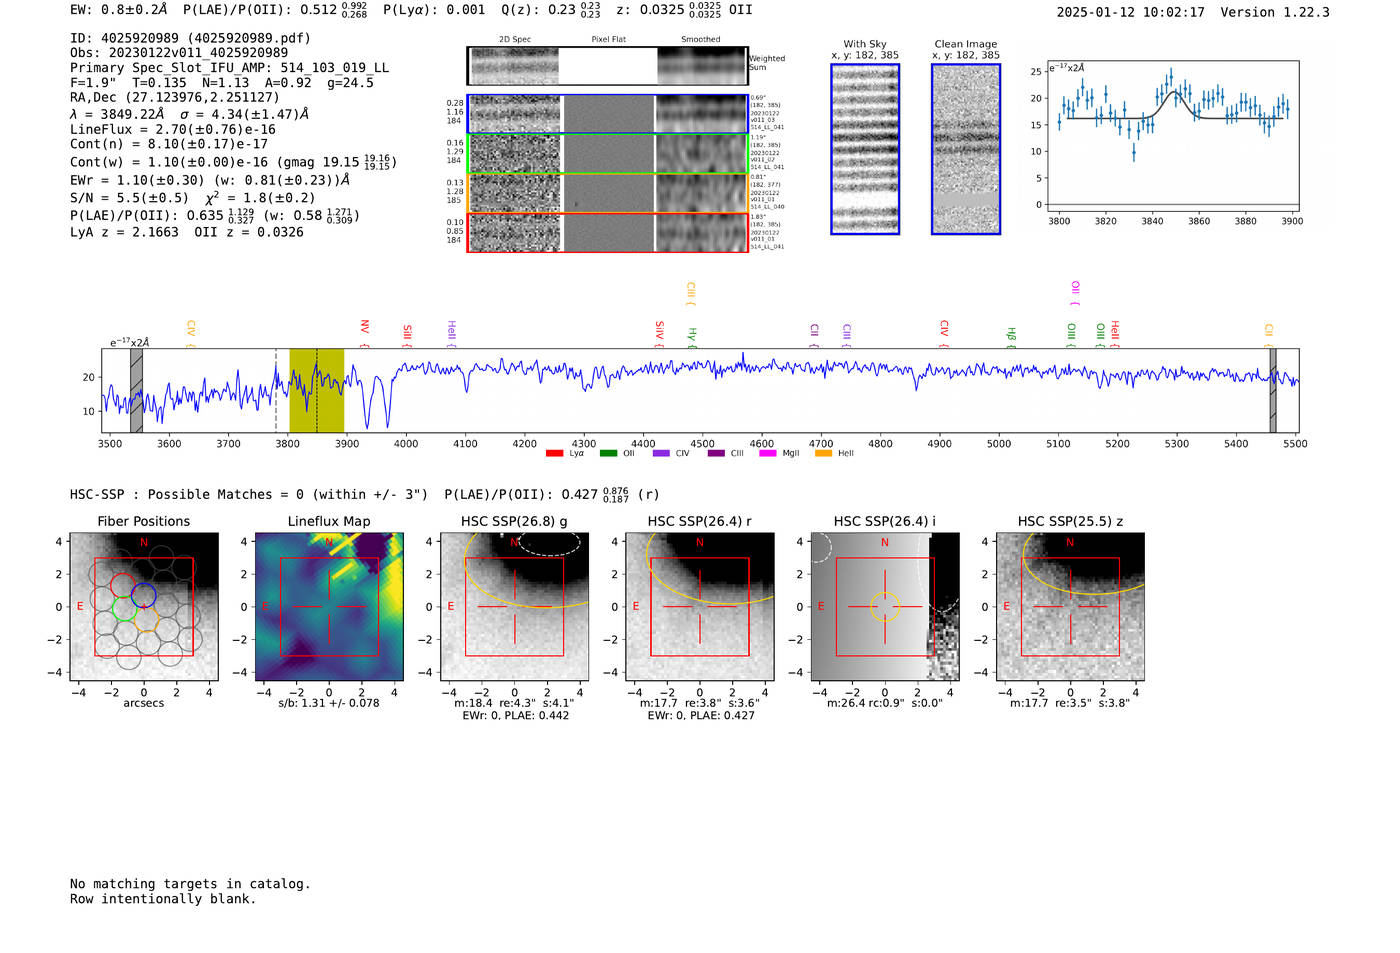1400x953 pixels.
Task: Click the green OII legend swatch
Action: 608,454
